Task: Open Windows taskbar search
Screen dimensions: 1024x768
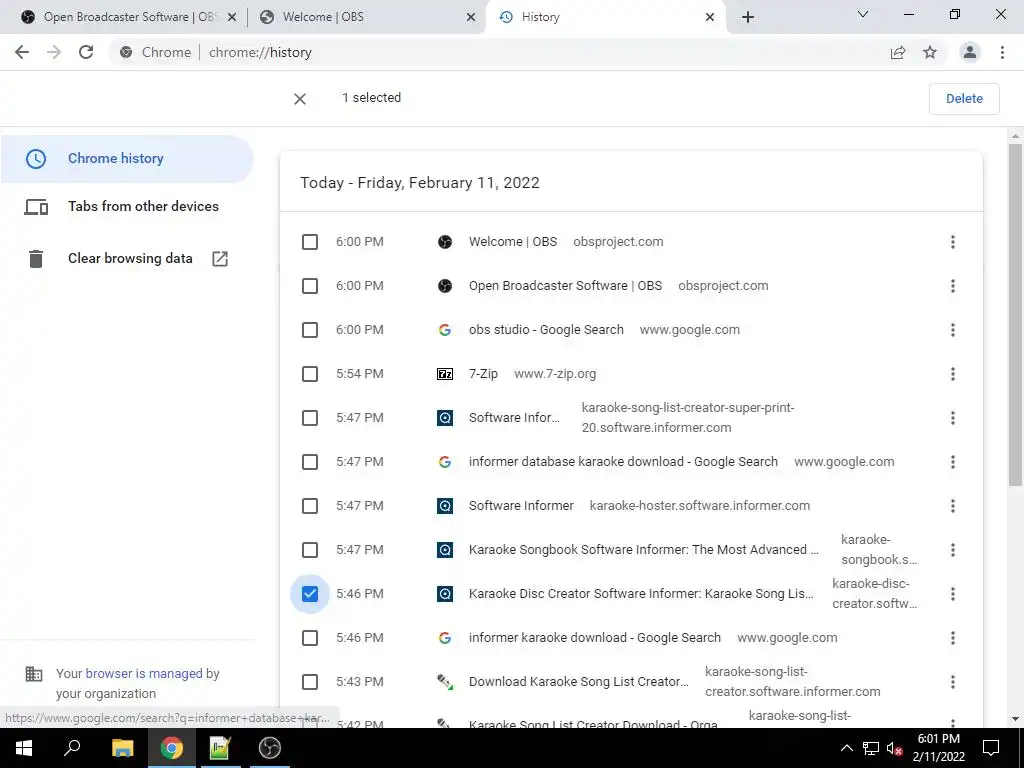Action: pyautogui.click(x=72, y=748)
